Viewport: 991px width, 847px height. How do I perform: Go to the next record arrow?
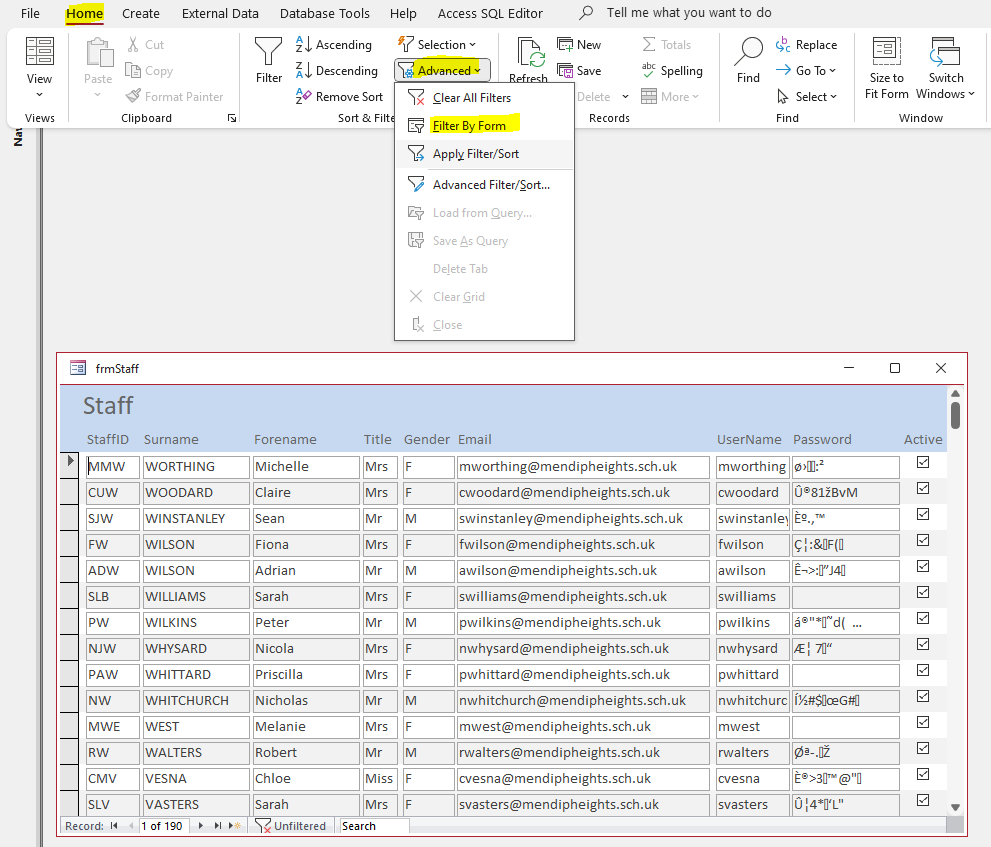click(201, 826)
